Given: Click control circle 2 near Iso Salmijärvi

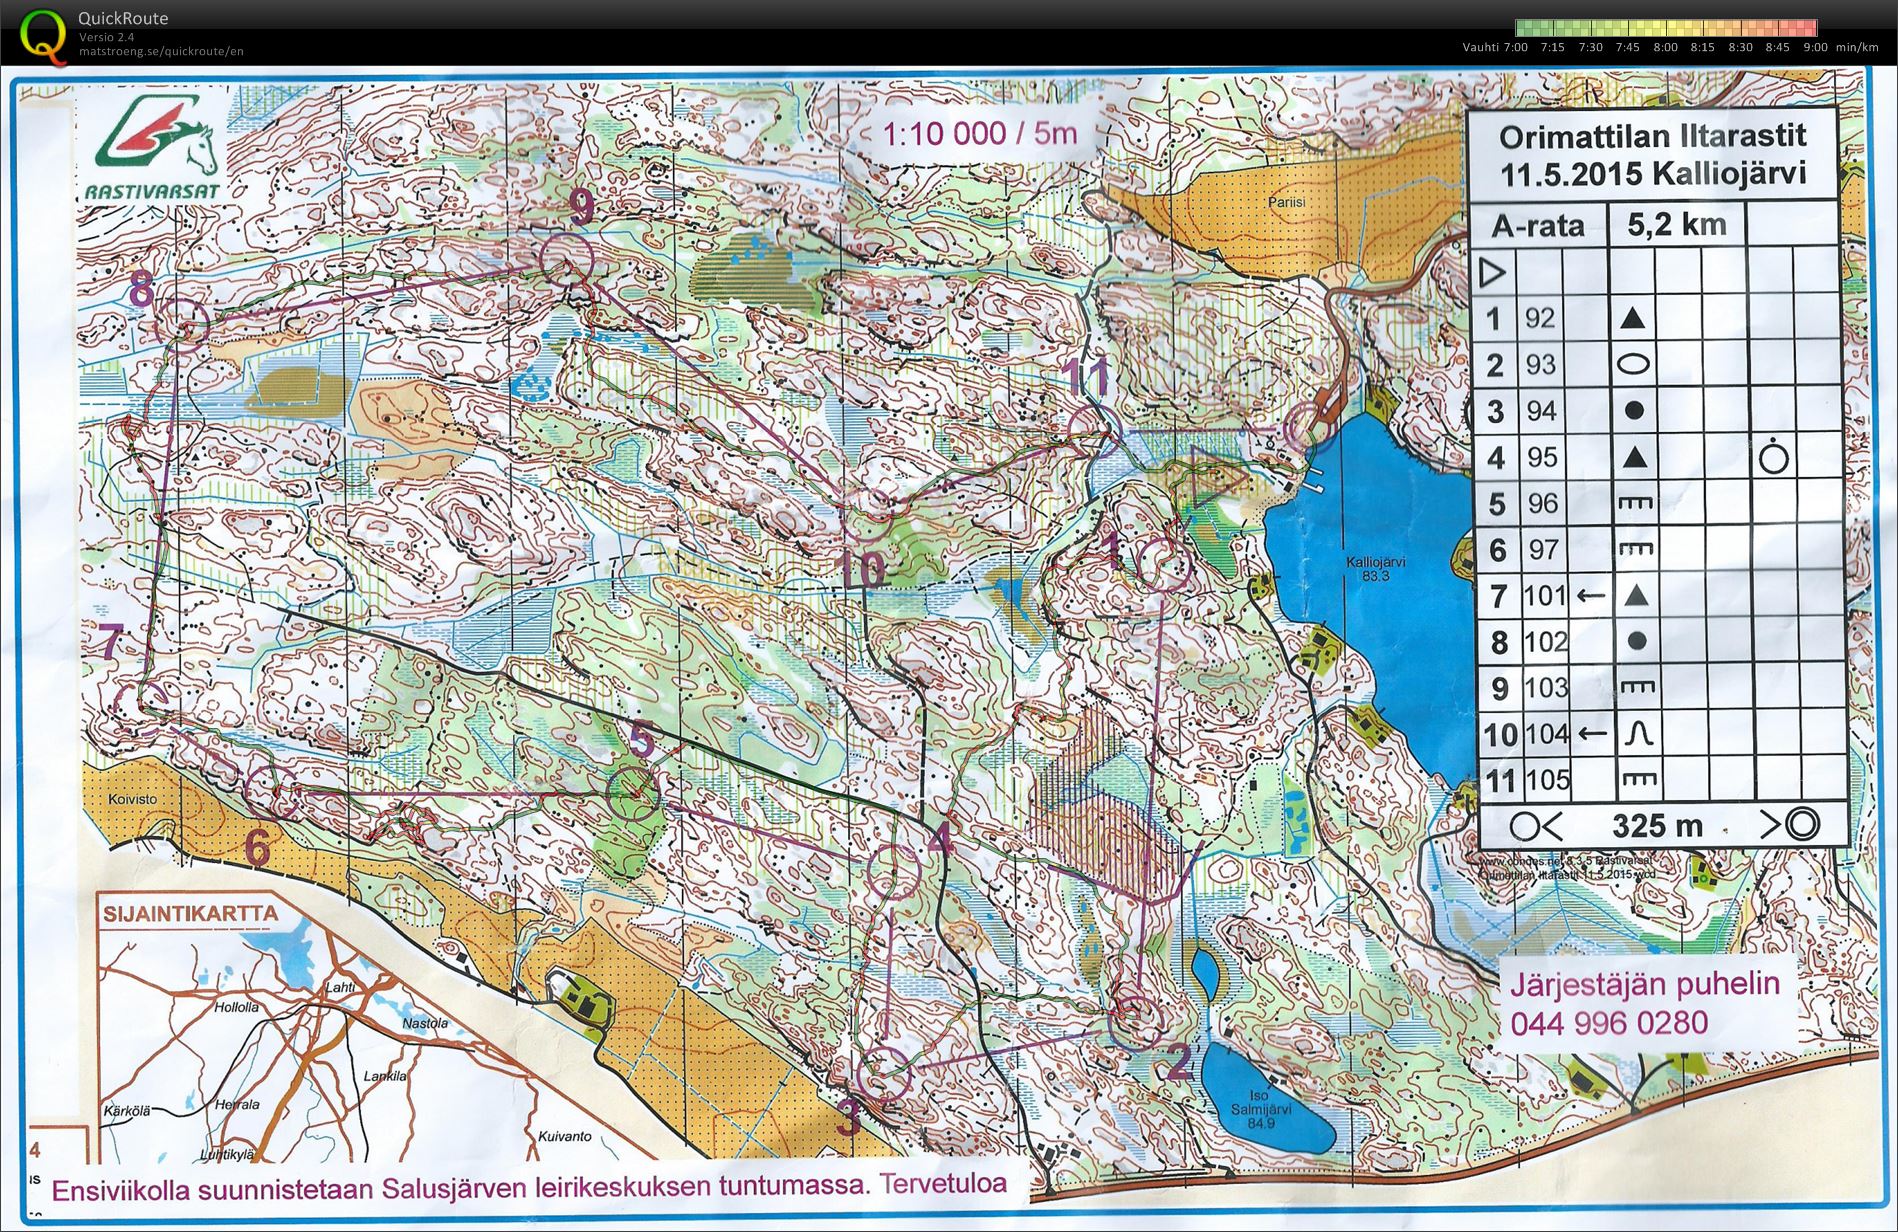Looking at the screenshot, I should [1137, 1022].
